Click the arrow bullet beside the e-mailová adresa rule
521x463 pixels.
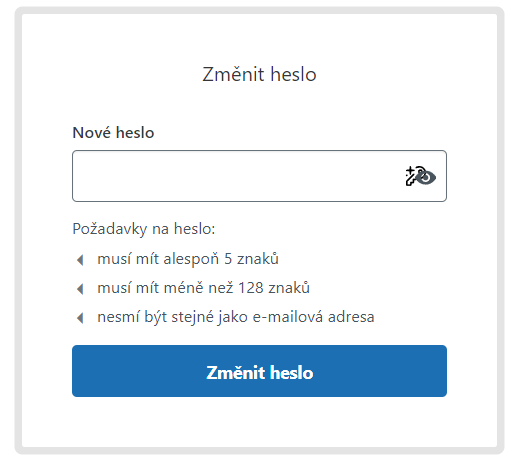[x=80, y=318]
